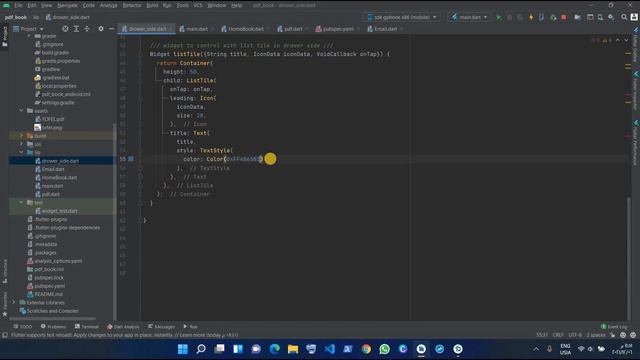
Task: Open the Event Log
Action: [x=614, y=327]
